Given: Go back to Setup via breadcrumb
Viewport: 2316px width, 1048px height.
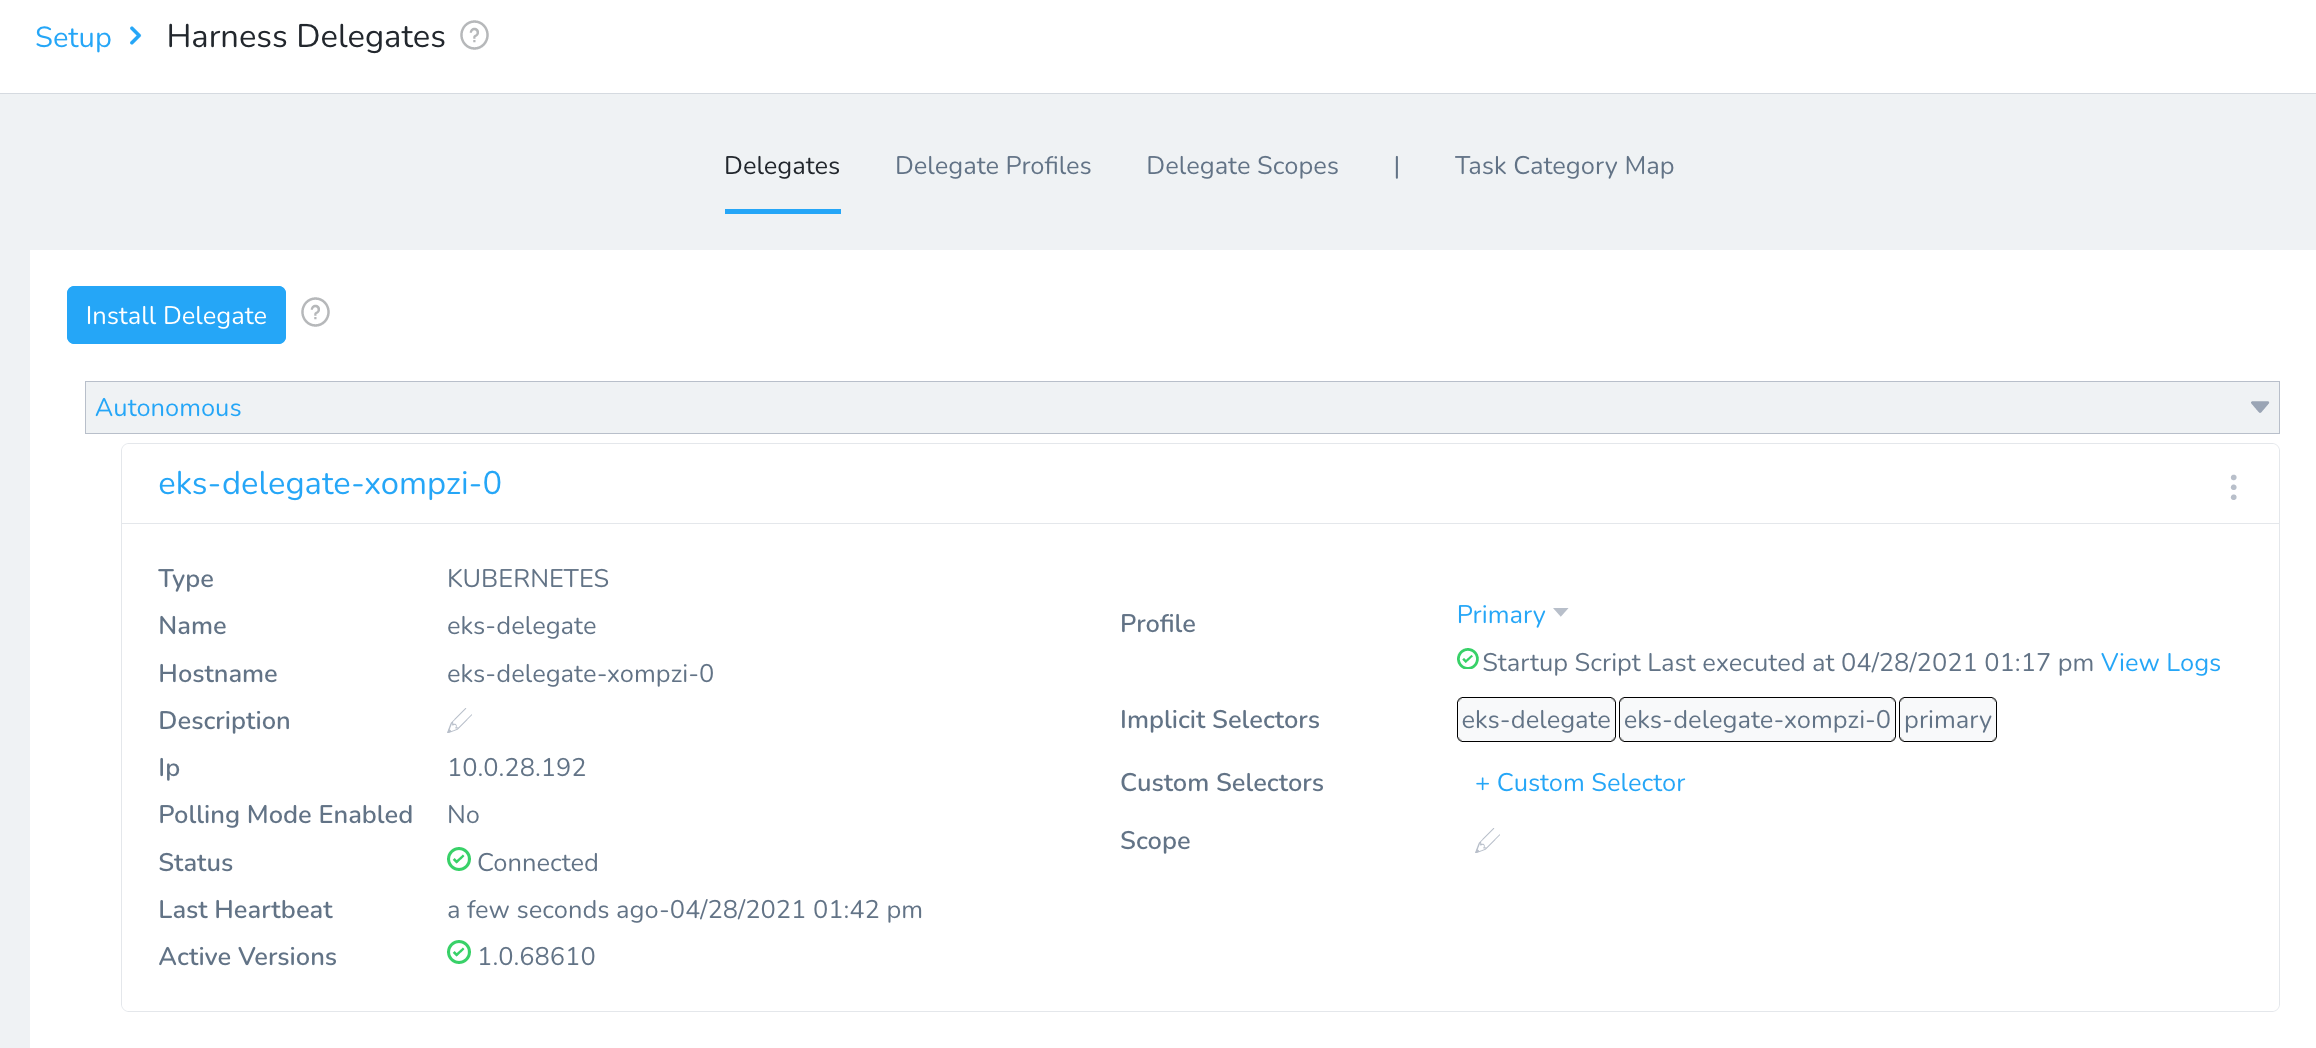Looking at the screenshot, I should point(73,37).
